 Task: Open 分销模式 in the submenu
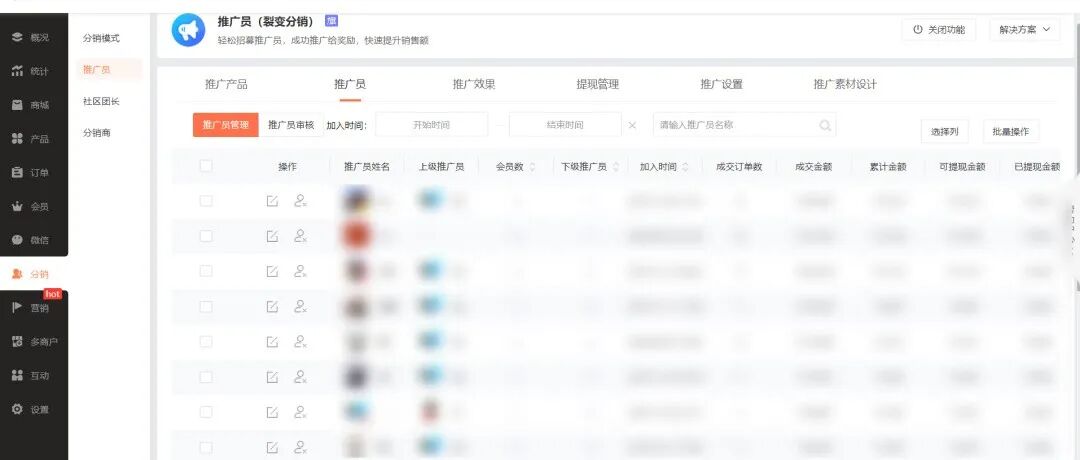(101, 38)
